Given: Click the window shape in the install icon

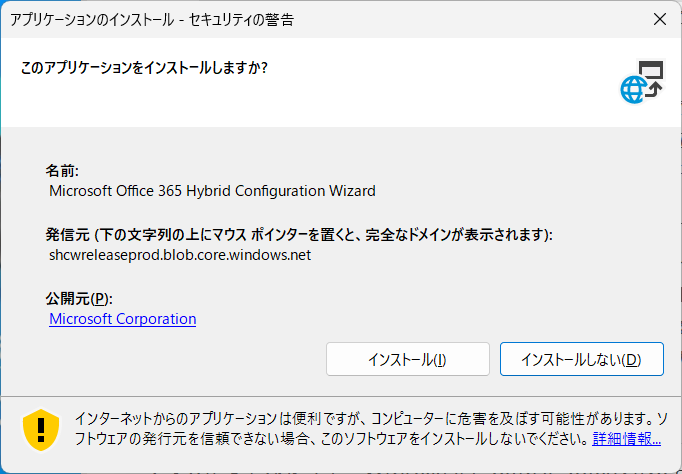Looking at the screenshot, I should point(651,69).
